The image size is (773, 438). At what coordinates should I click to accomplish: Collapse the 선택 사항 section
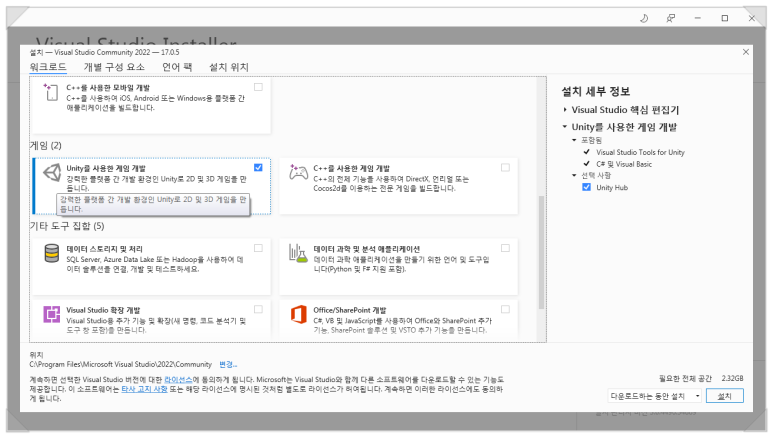tap(574, 175)
